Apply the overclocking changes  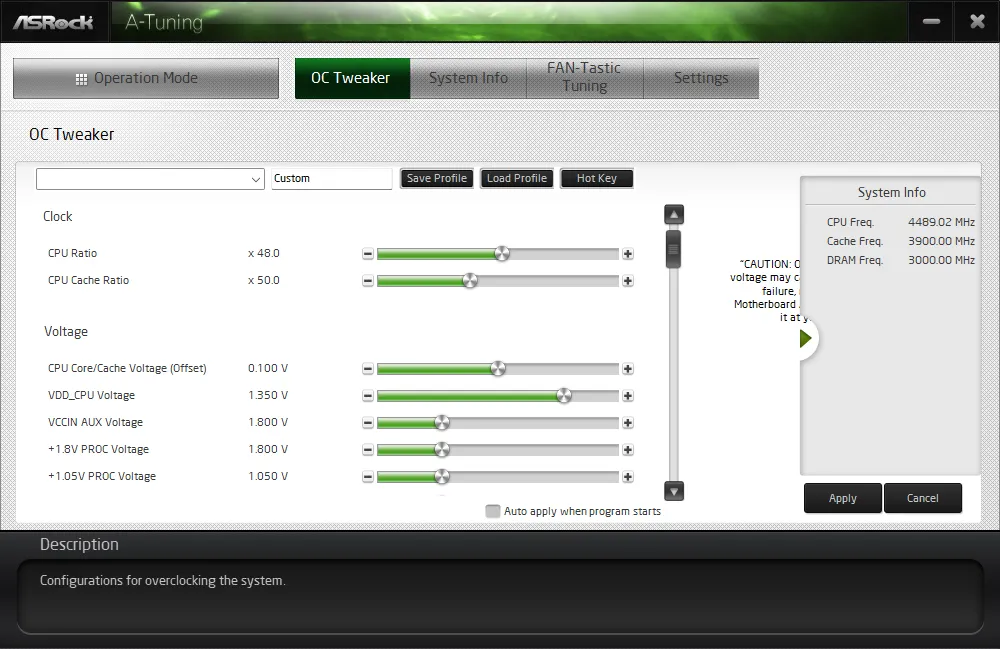pyautogui.click(x=842, y=498)
